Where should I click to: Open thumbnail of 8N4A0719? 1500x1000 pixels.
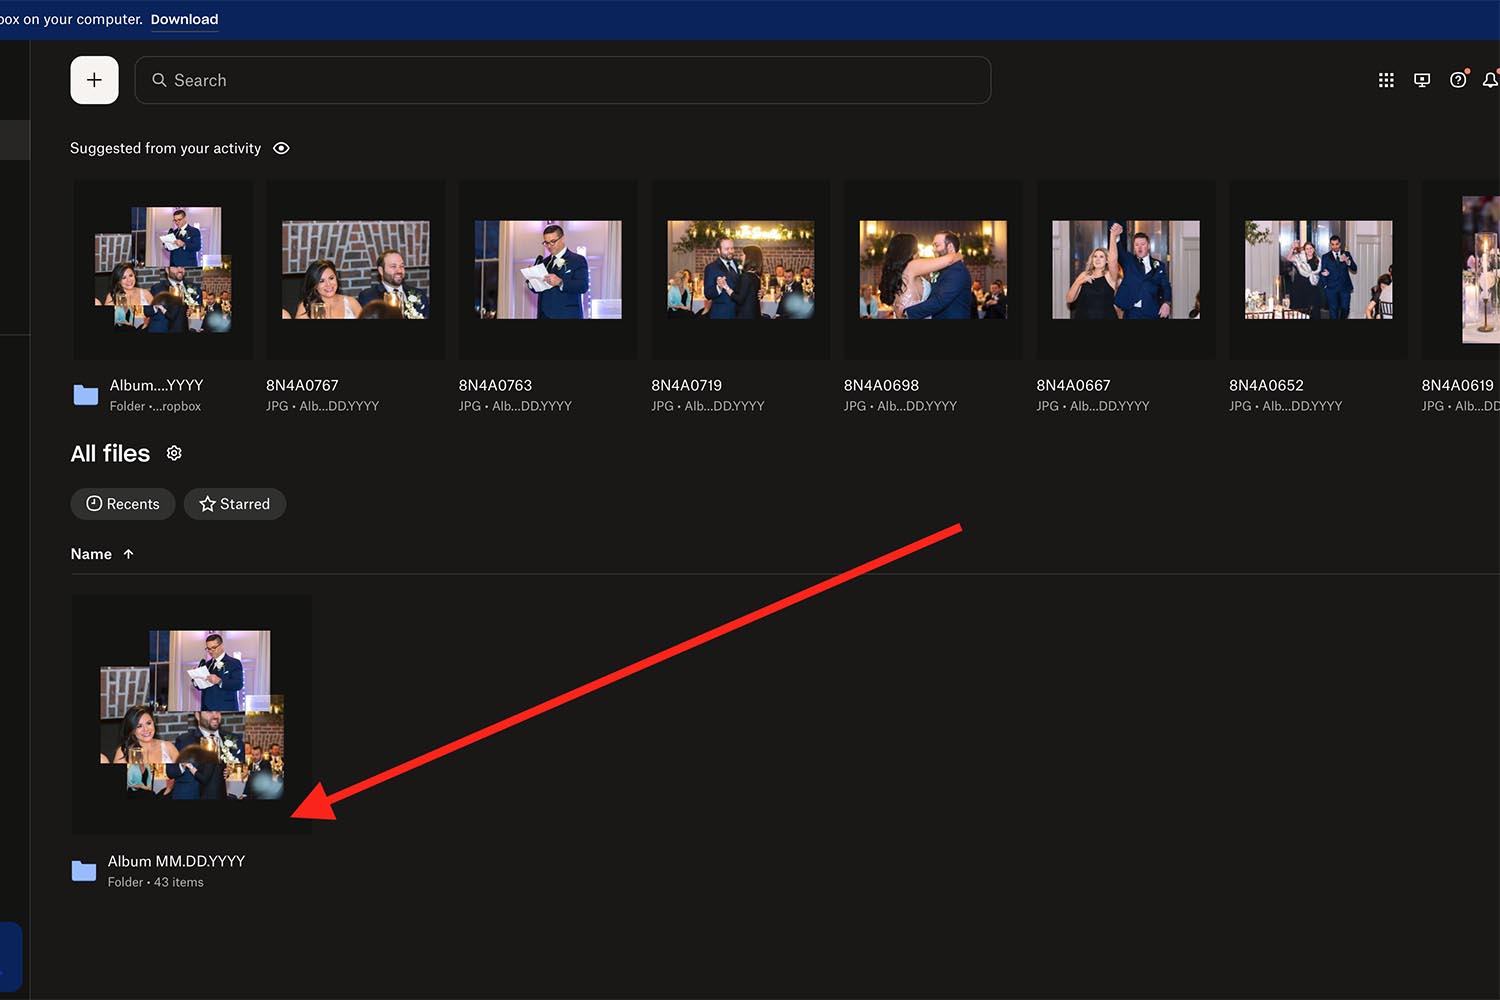pyautogui.click(x=741, y=270)
